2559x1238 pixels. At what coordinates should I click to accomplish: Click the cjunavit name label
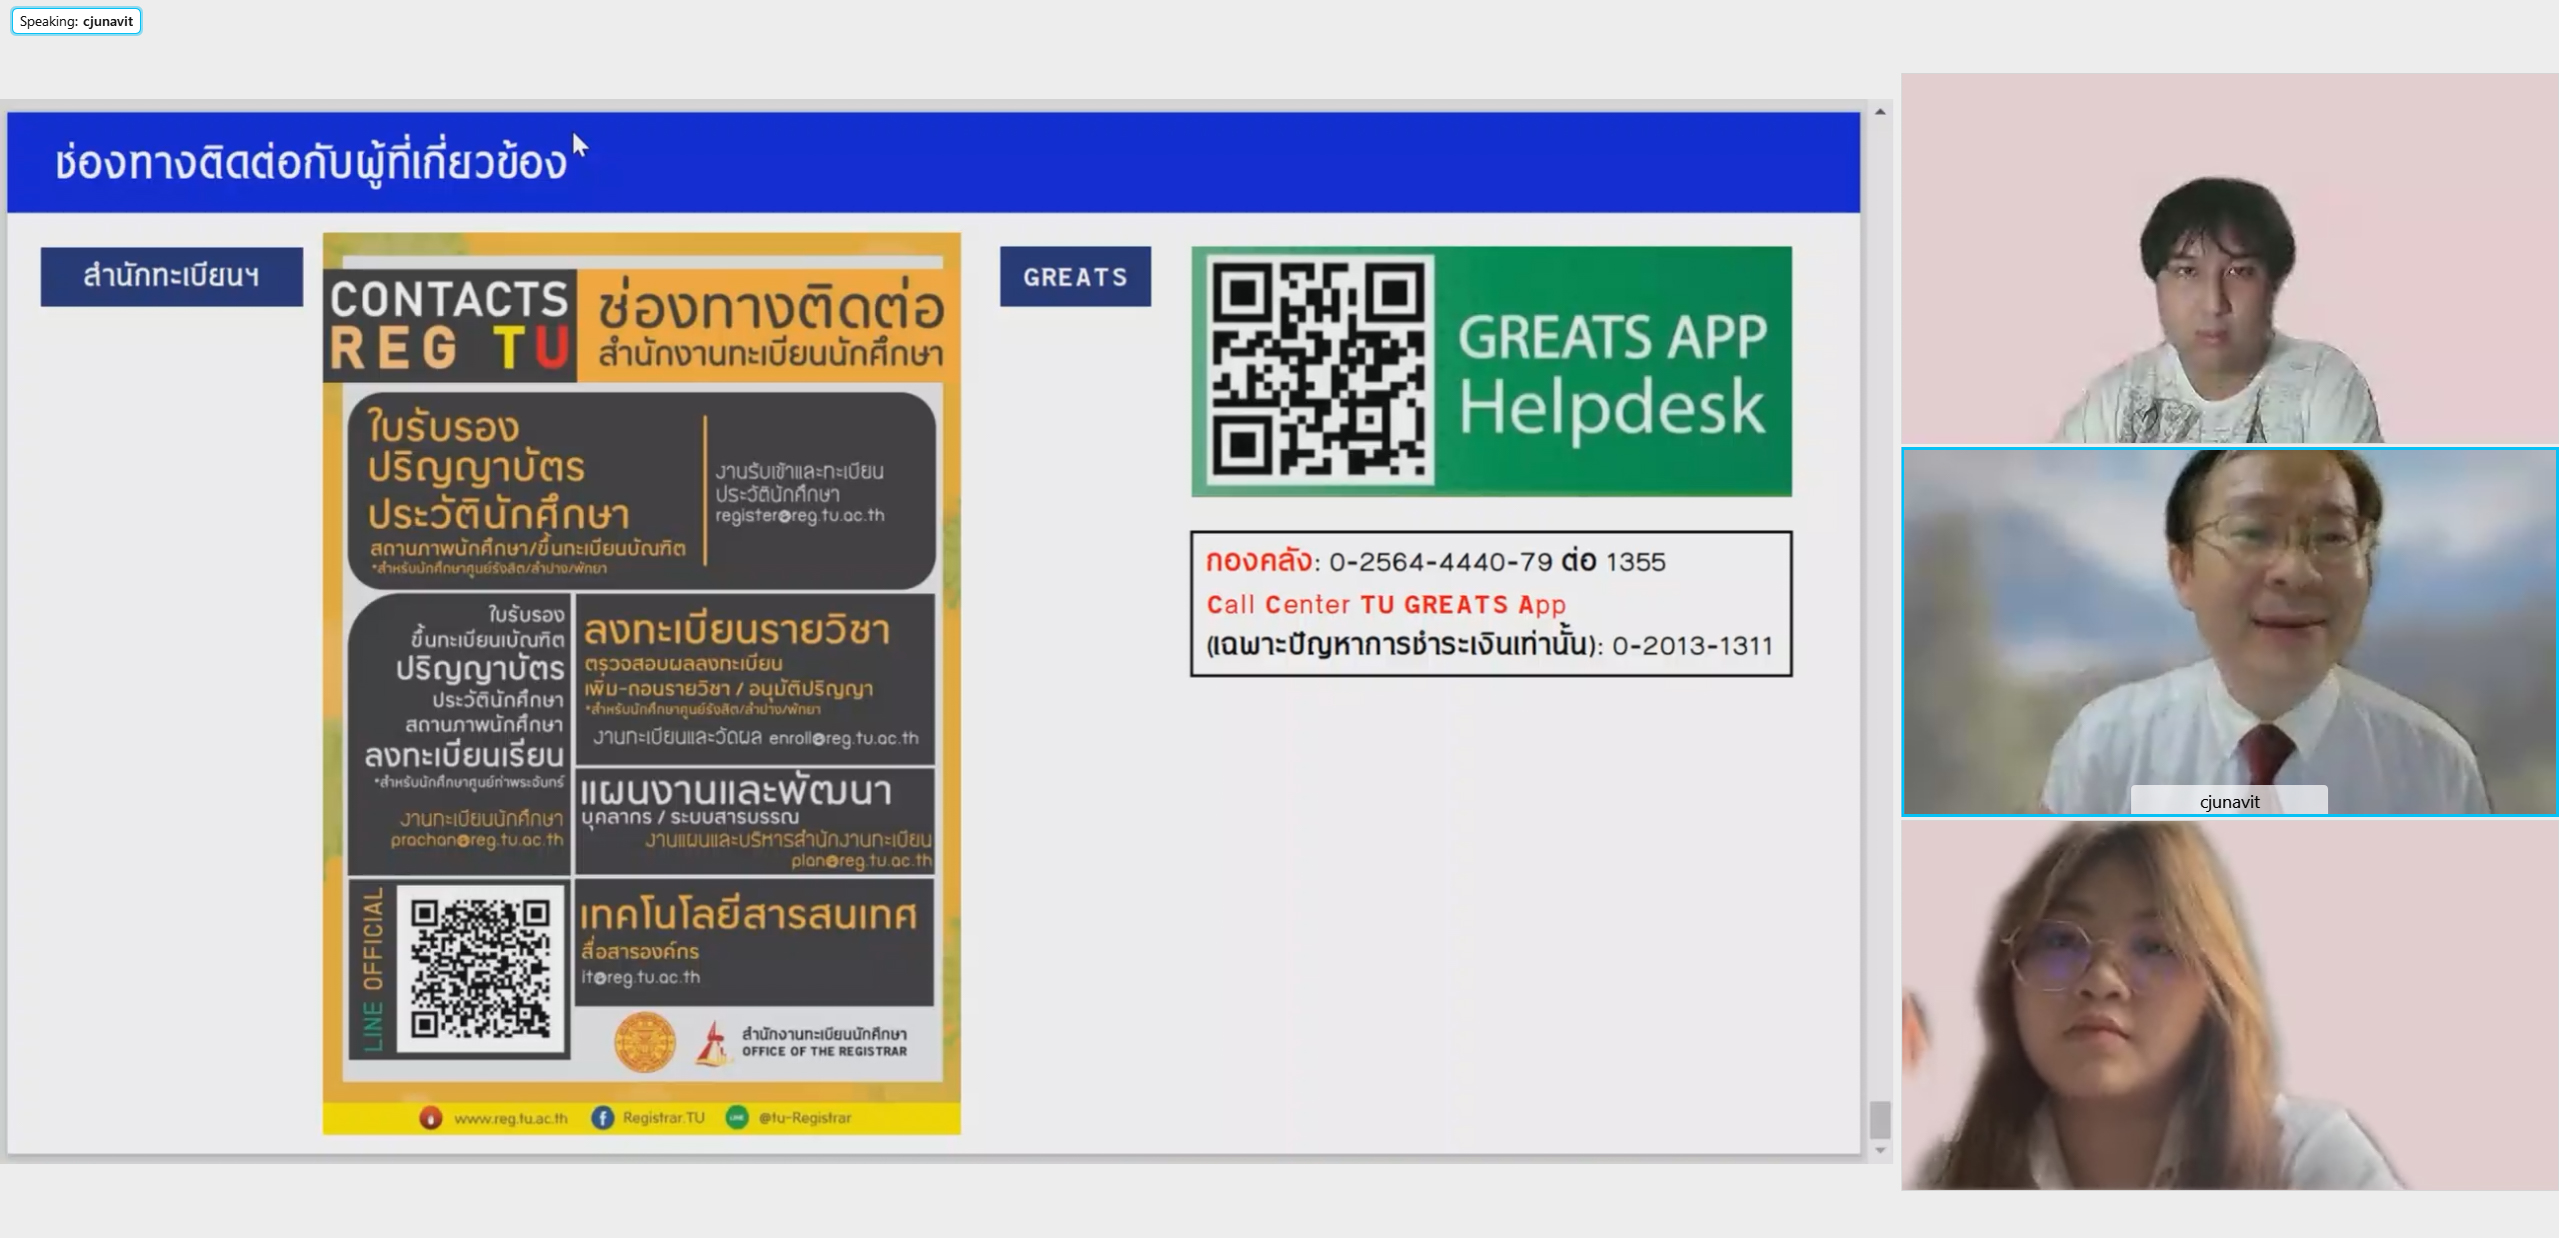tap(2229, 801)
